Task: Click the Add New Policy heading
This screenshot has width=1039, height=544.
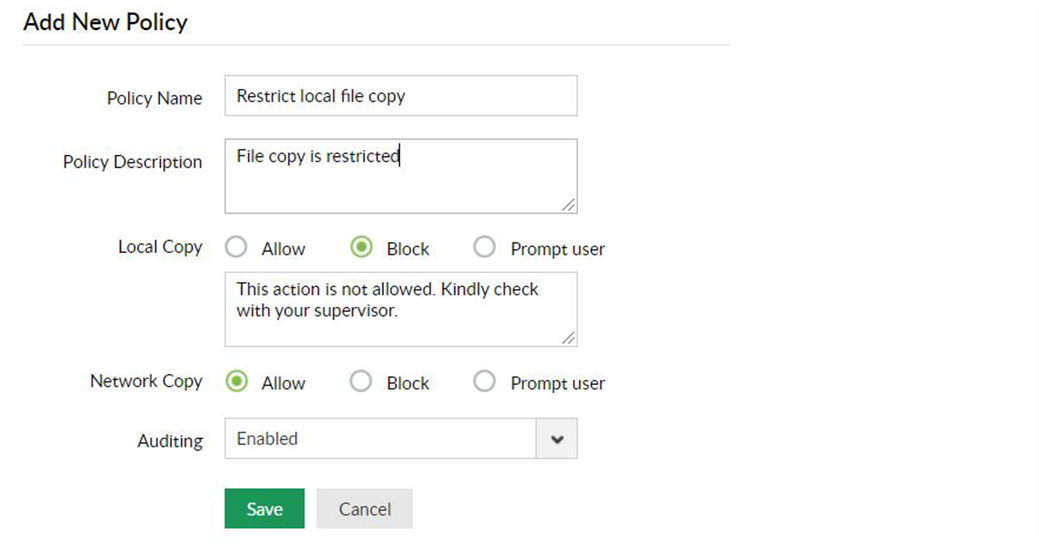Action: pos(105,22)
